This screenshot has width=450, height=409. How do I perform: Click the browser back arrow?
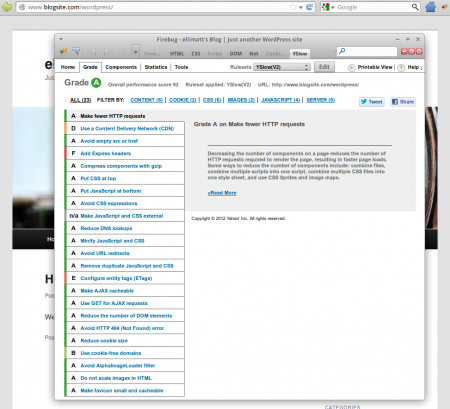tap(6, 7)
